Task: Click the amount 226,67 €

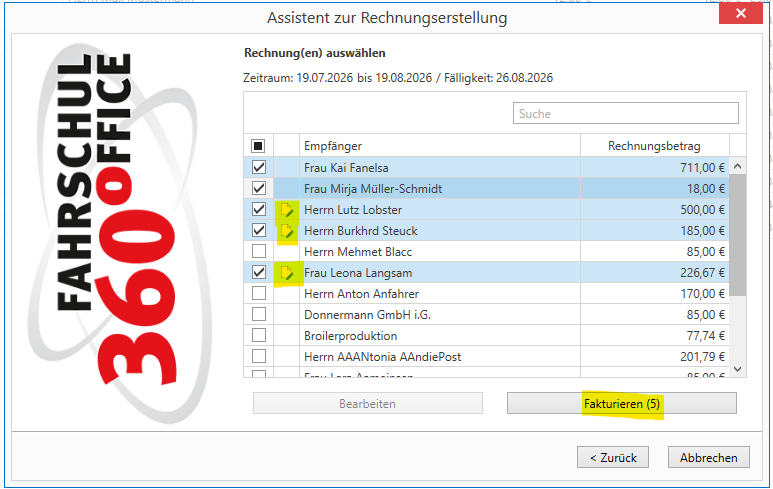Action: coord(703,272)
